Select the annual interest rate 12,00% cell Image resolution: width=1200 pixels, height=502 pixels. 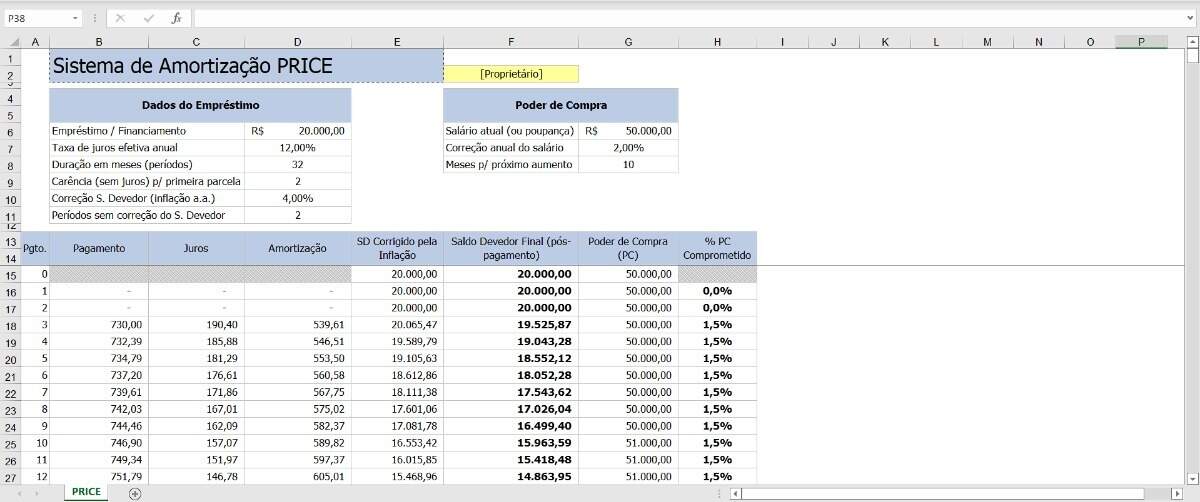298,148
